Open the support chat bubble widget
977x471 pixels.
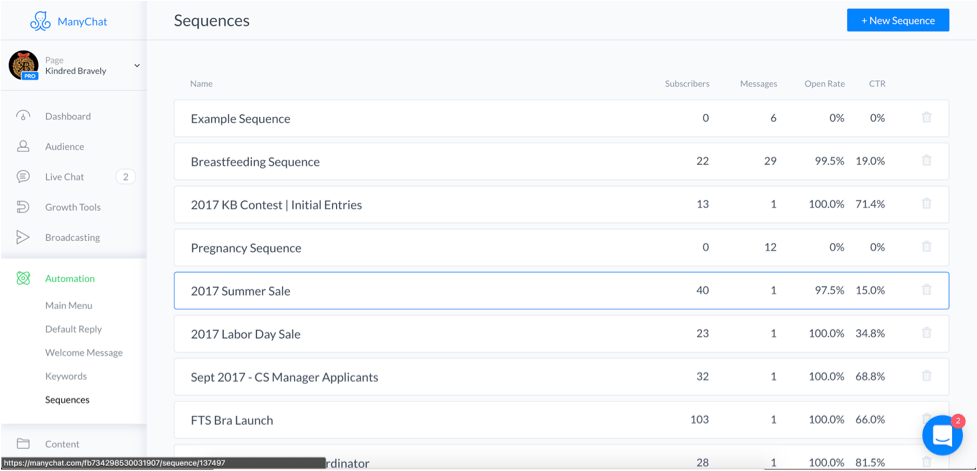coord(943,435)
